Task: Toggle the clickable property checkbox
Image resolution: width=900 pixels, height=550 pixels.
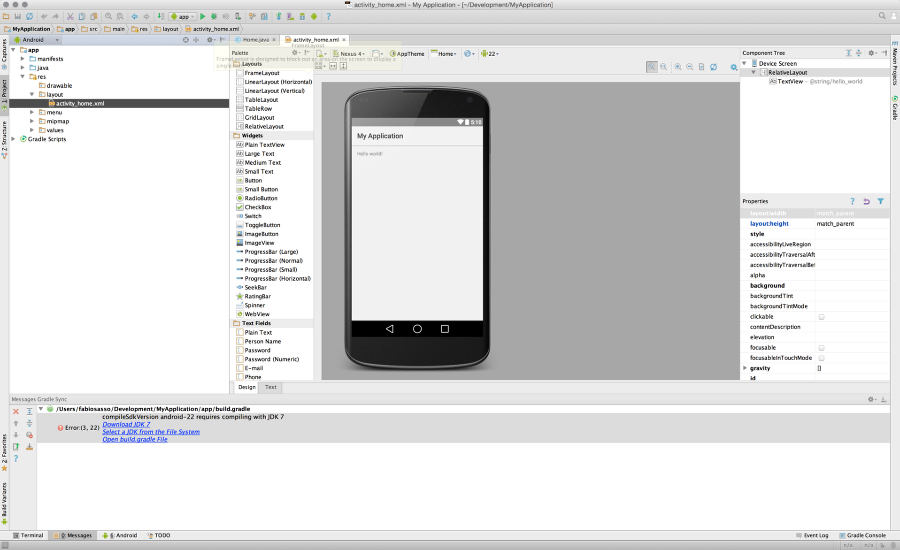Action: (821, 317)
